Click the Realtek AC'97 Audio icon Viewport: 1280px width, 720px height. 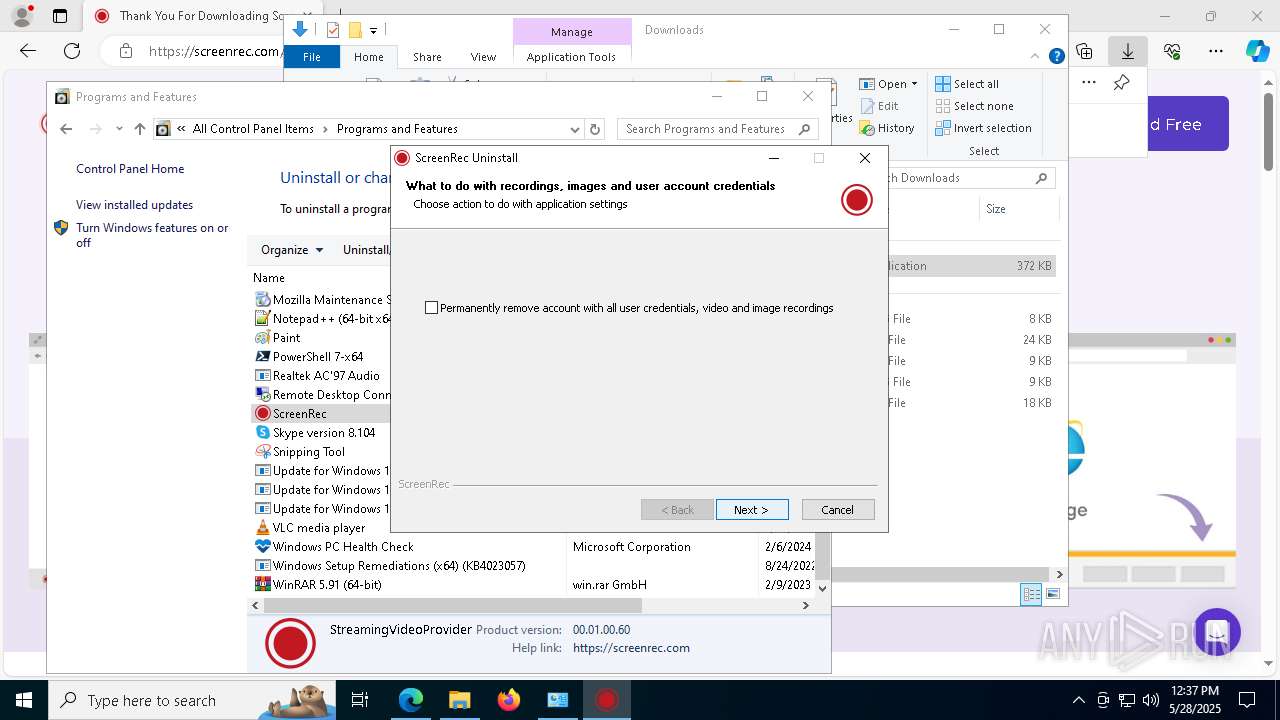point(263,376)
